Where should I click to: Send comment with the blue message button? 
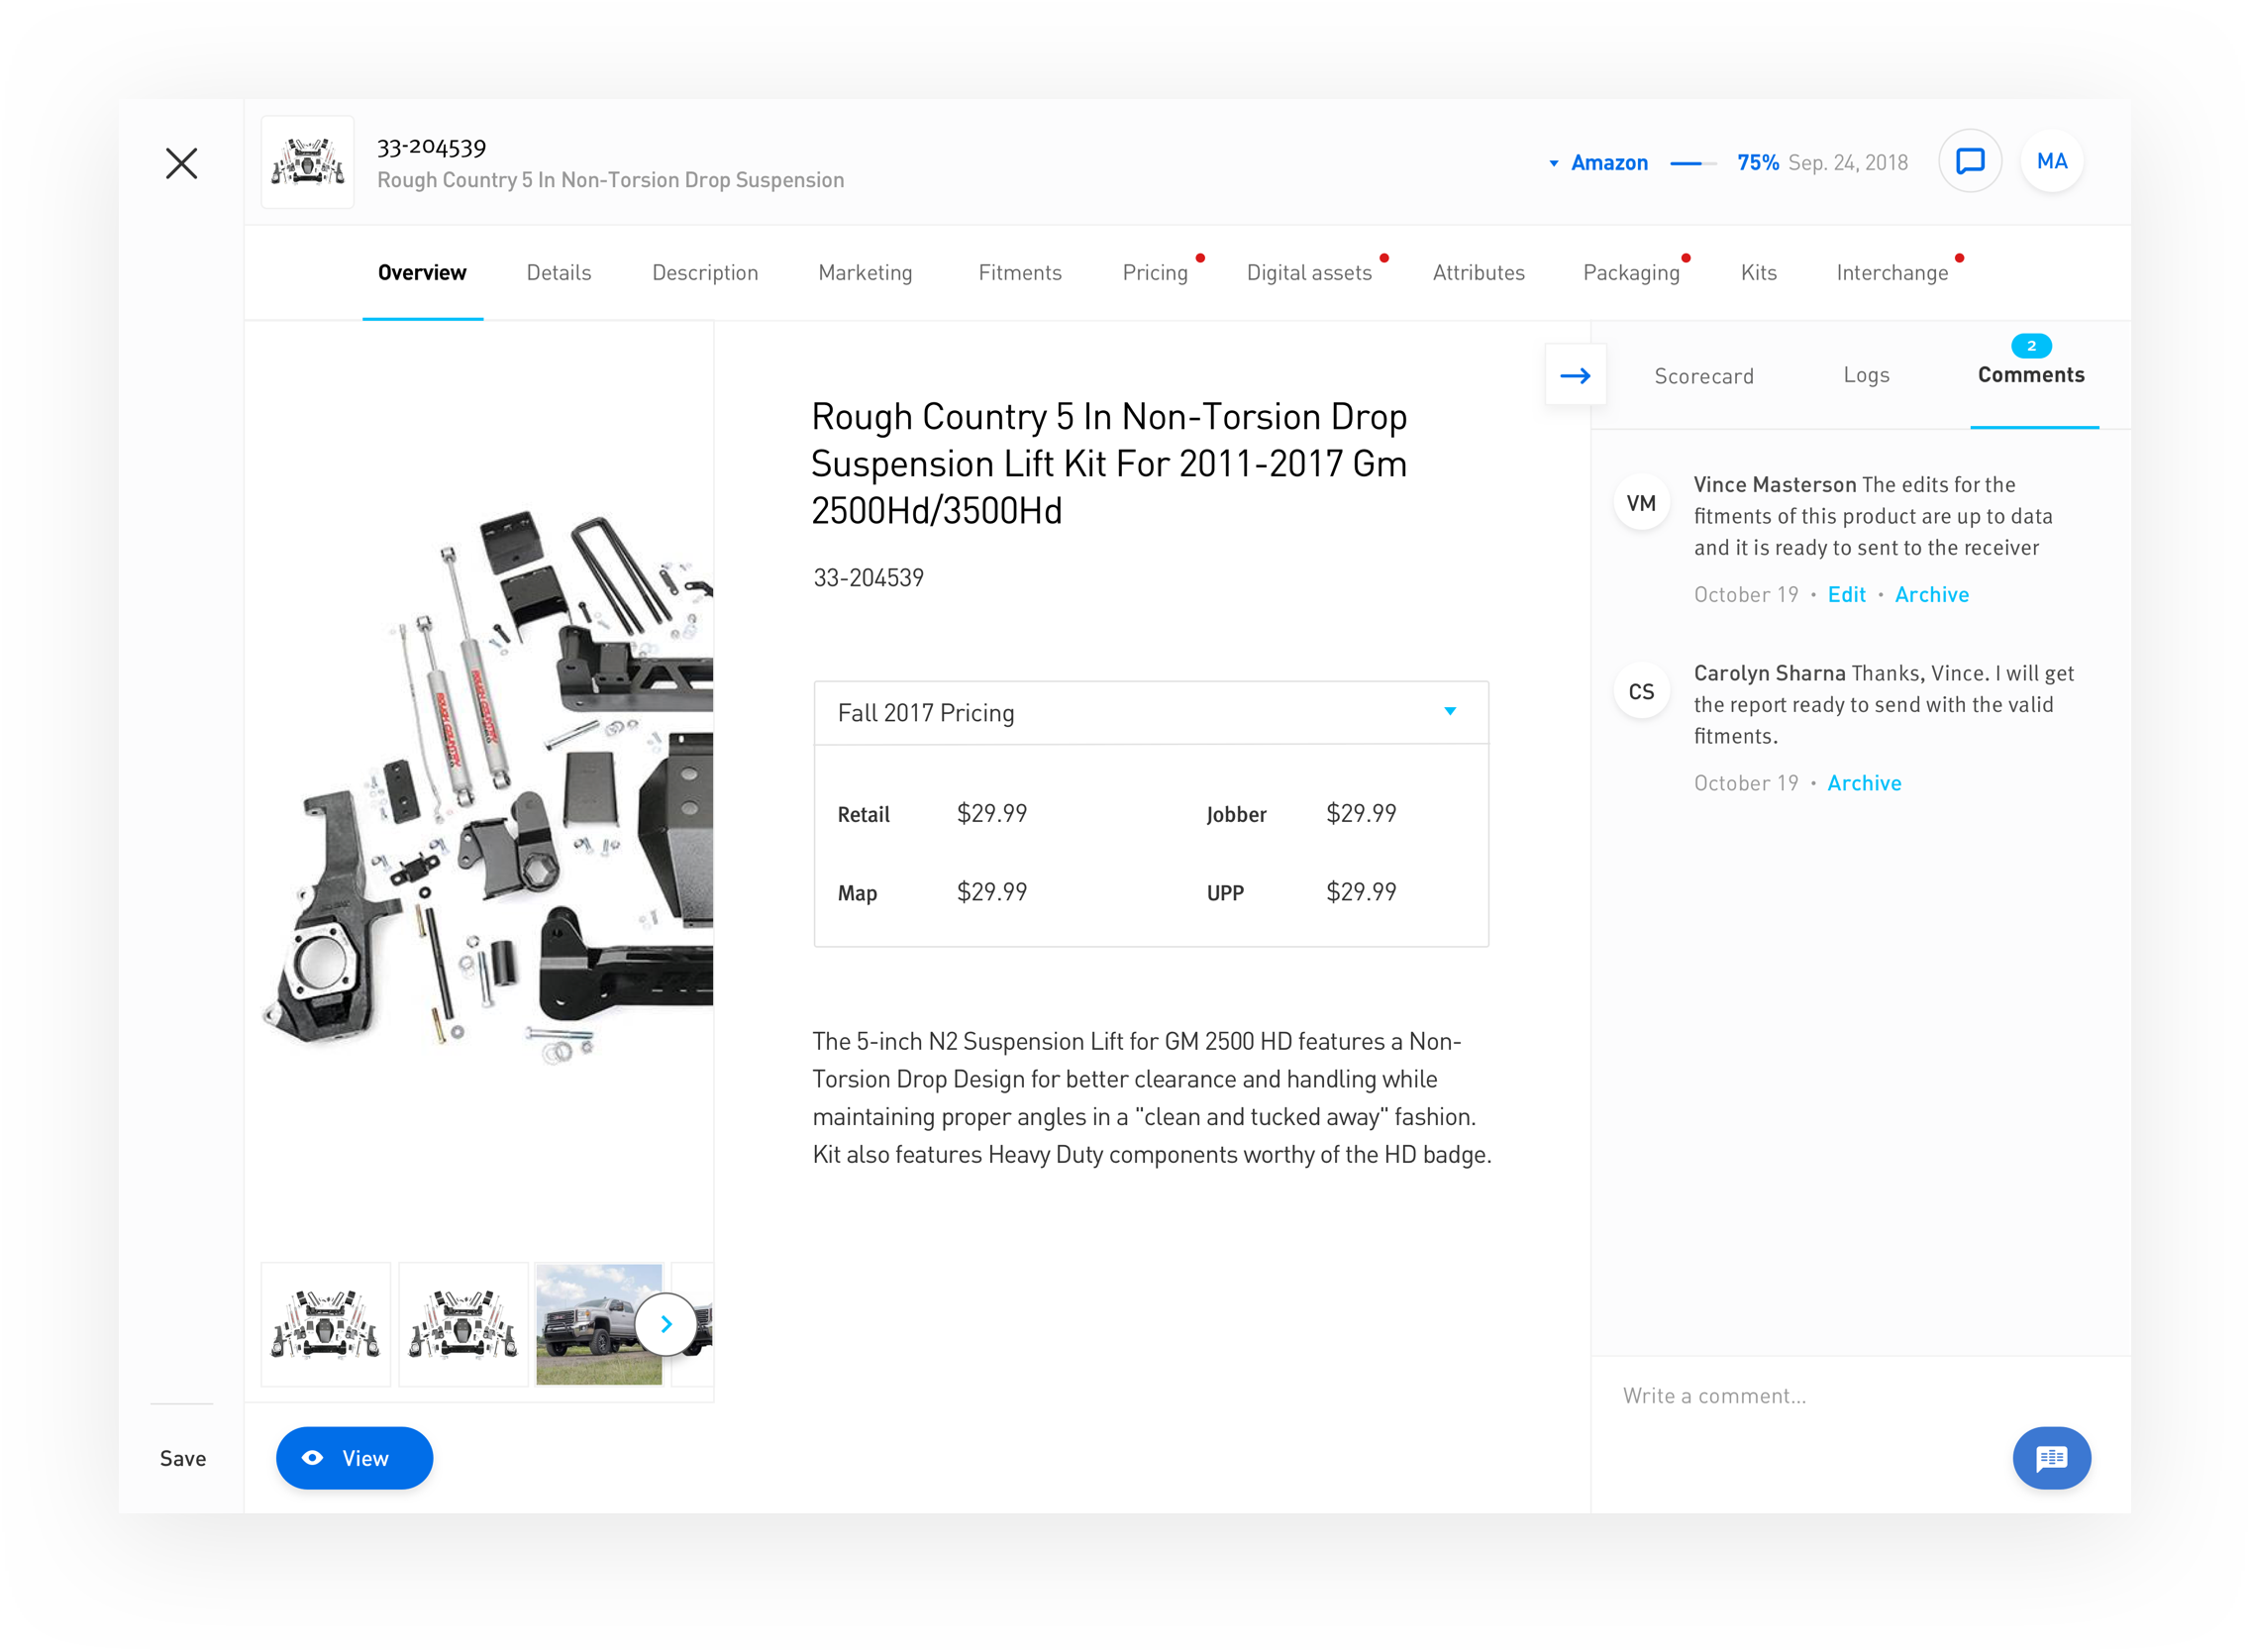[x=2051, y=1458]
